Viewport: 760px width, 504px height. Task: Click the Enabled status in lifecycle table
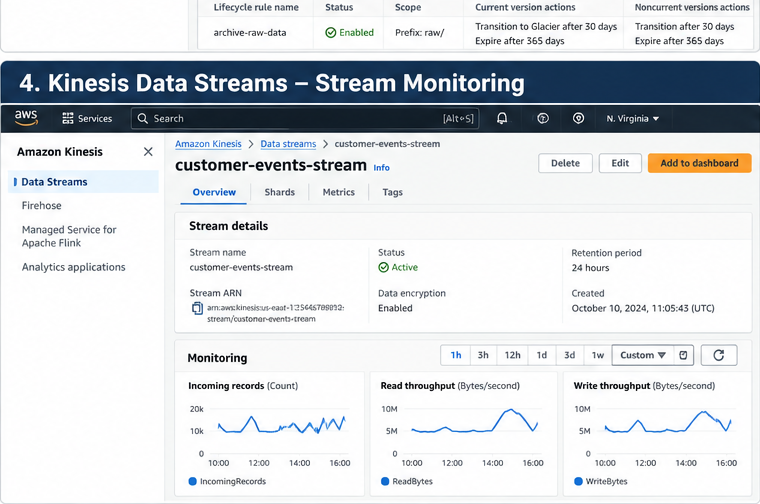tap(349, 32)
